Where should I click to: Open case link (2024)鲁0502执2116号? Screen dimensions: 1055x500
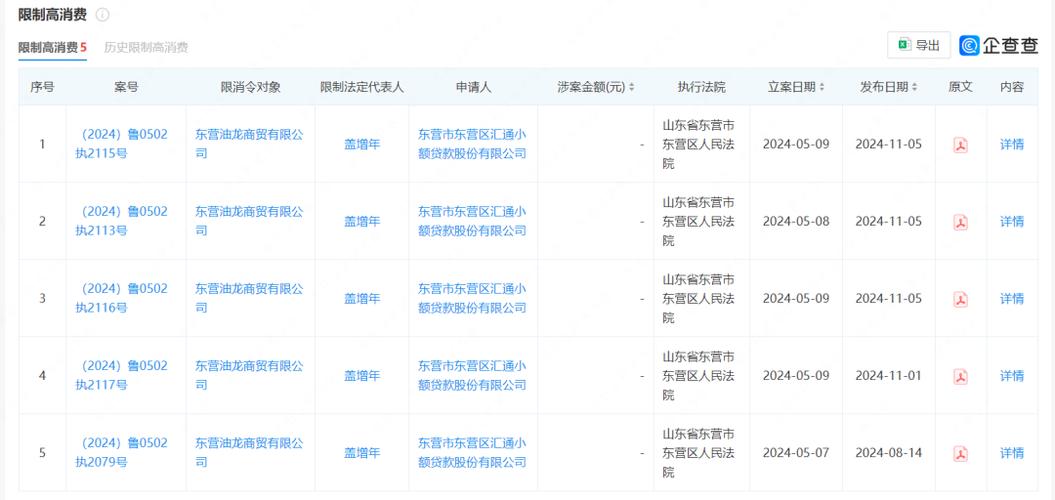(x=122, y=299)
